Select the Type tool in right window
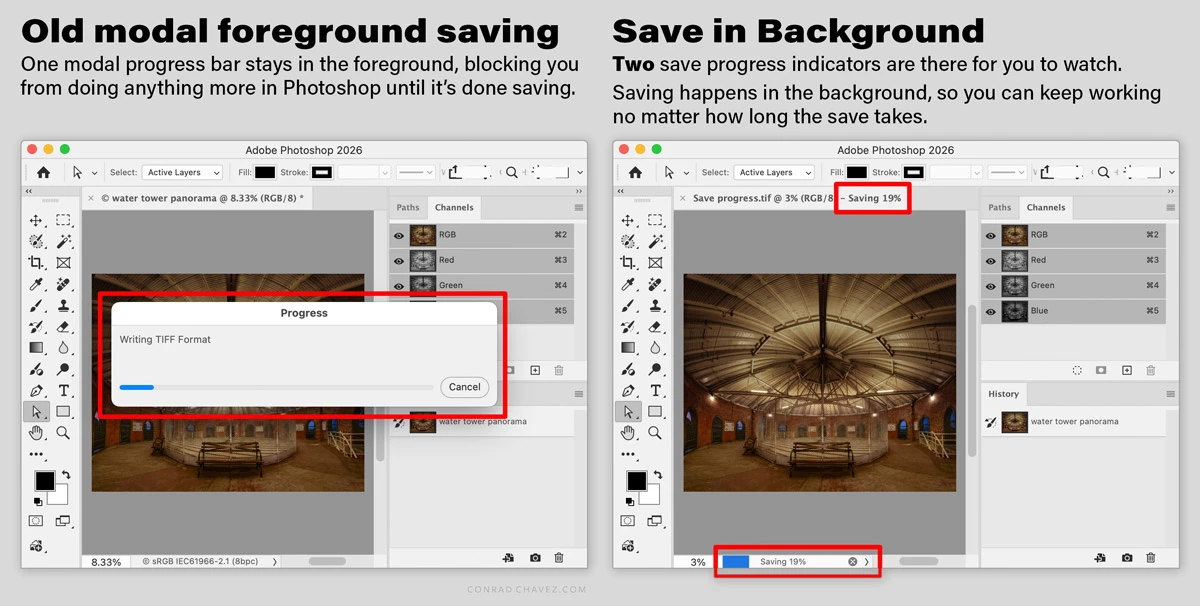This screenshot has width=1200, height=606. coord(655,390)
